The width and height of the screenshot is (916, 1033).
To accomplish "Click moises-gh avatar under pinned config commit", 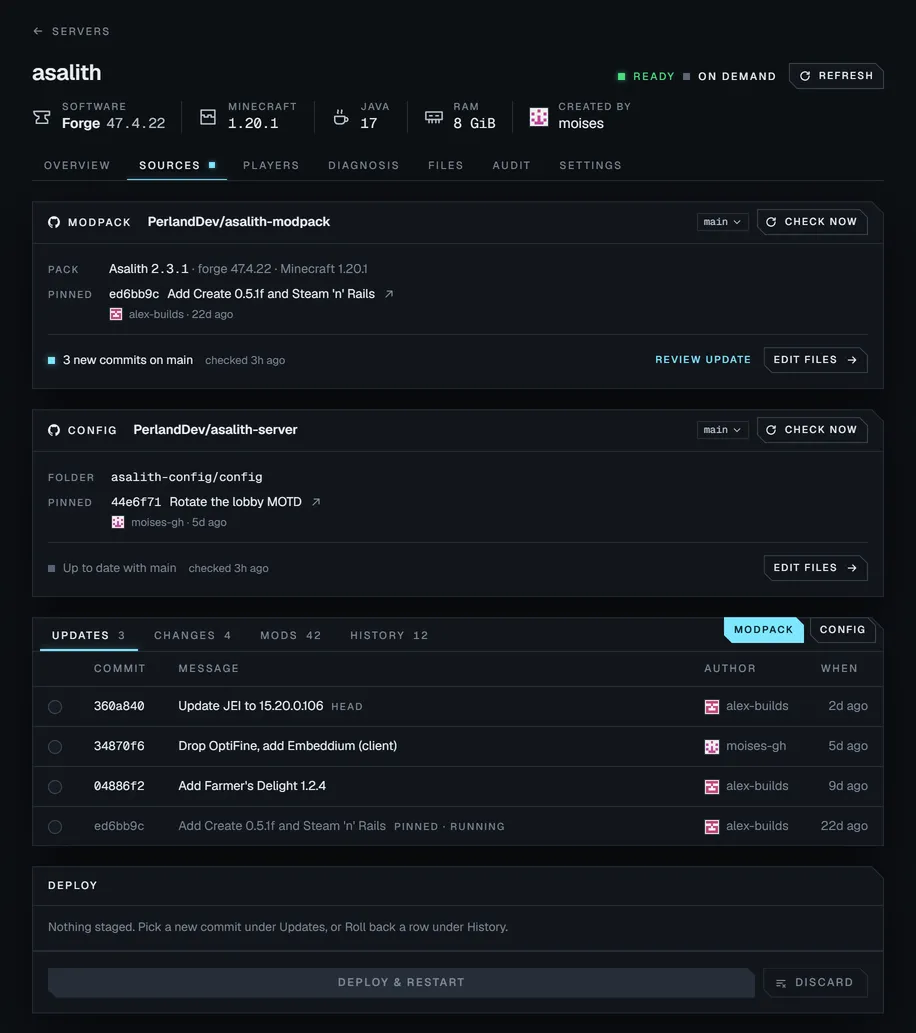I will click(118, 522).
